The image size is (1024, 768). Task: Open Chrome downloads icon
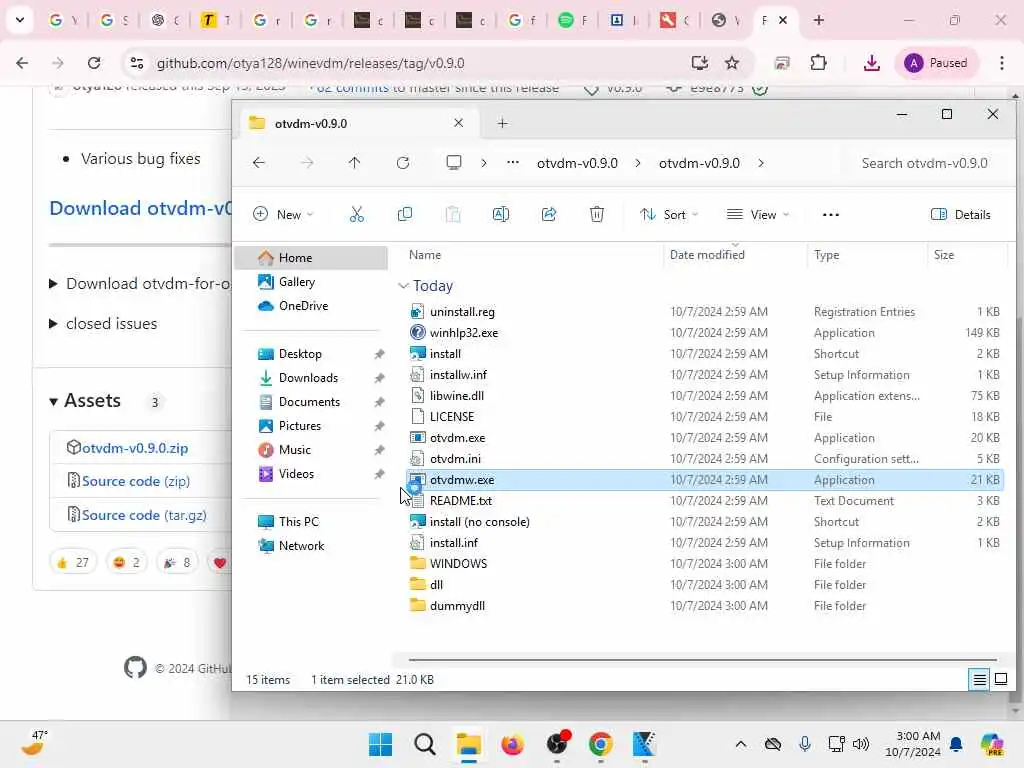pos(871,63)
